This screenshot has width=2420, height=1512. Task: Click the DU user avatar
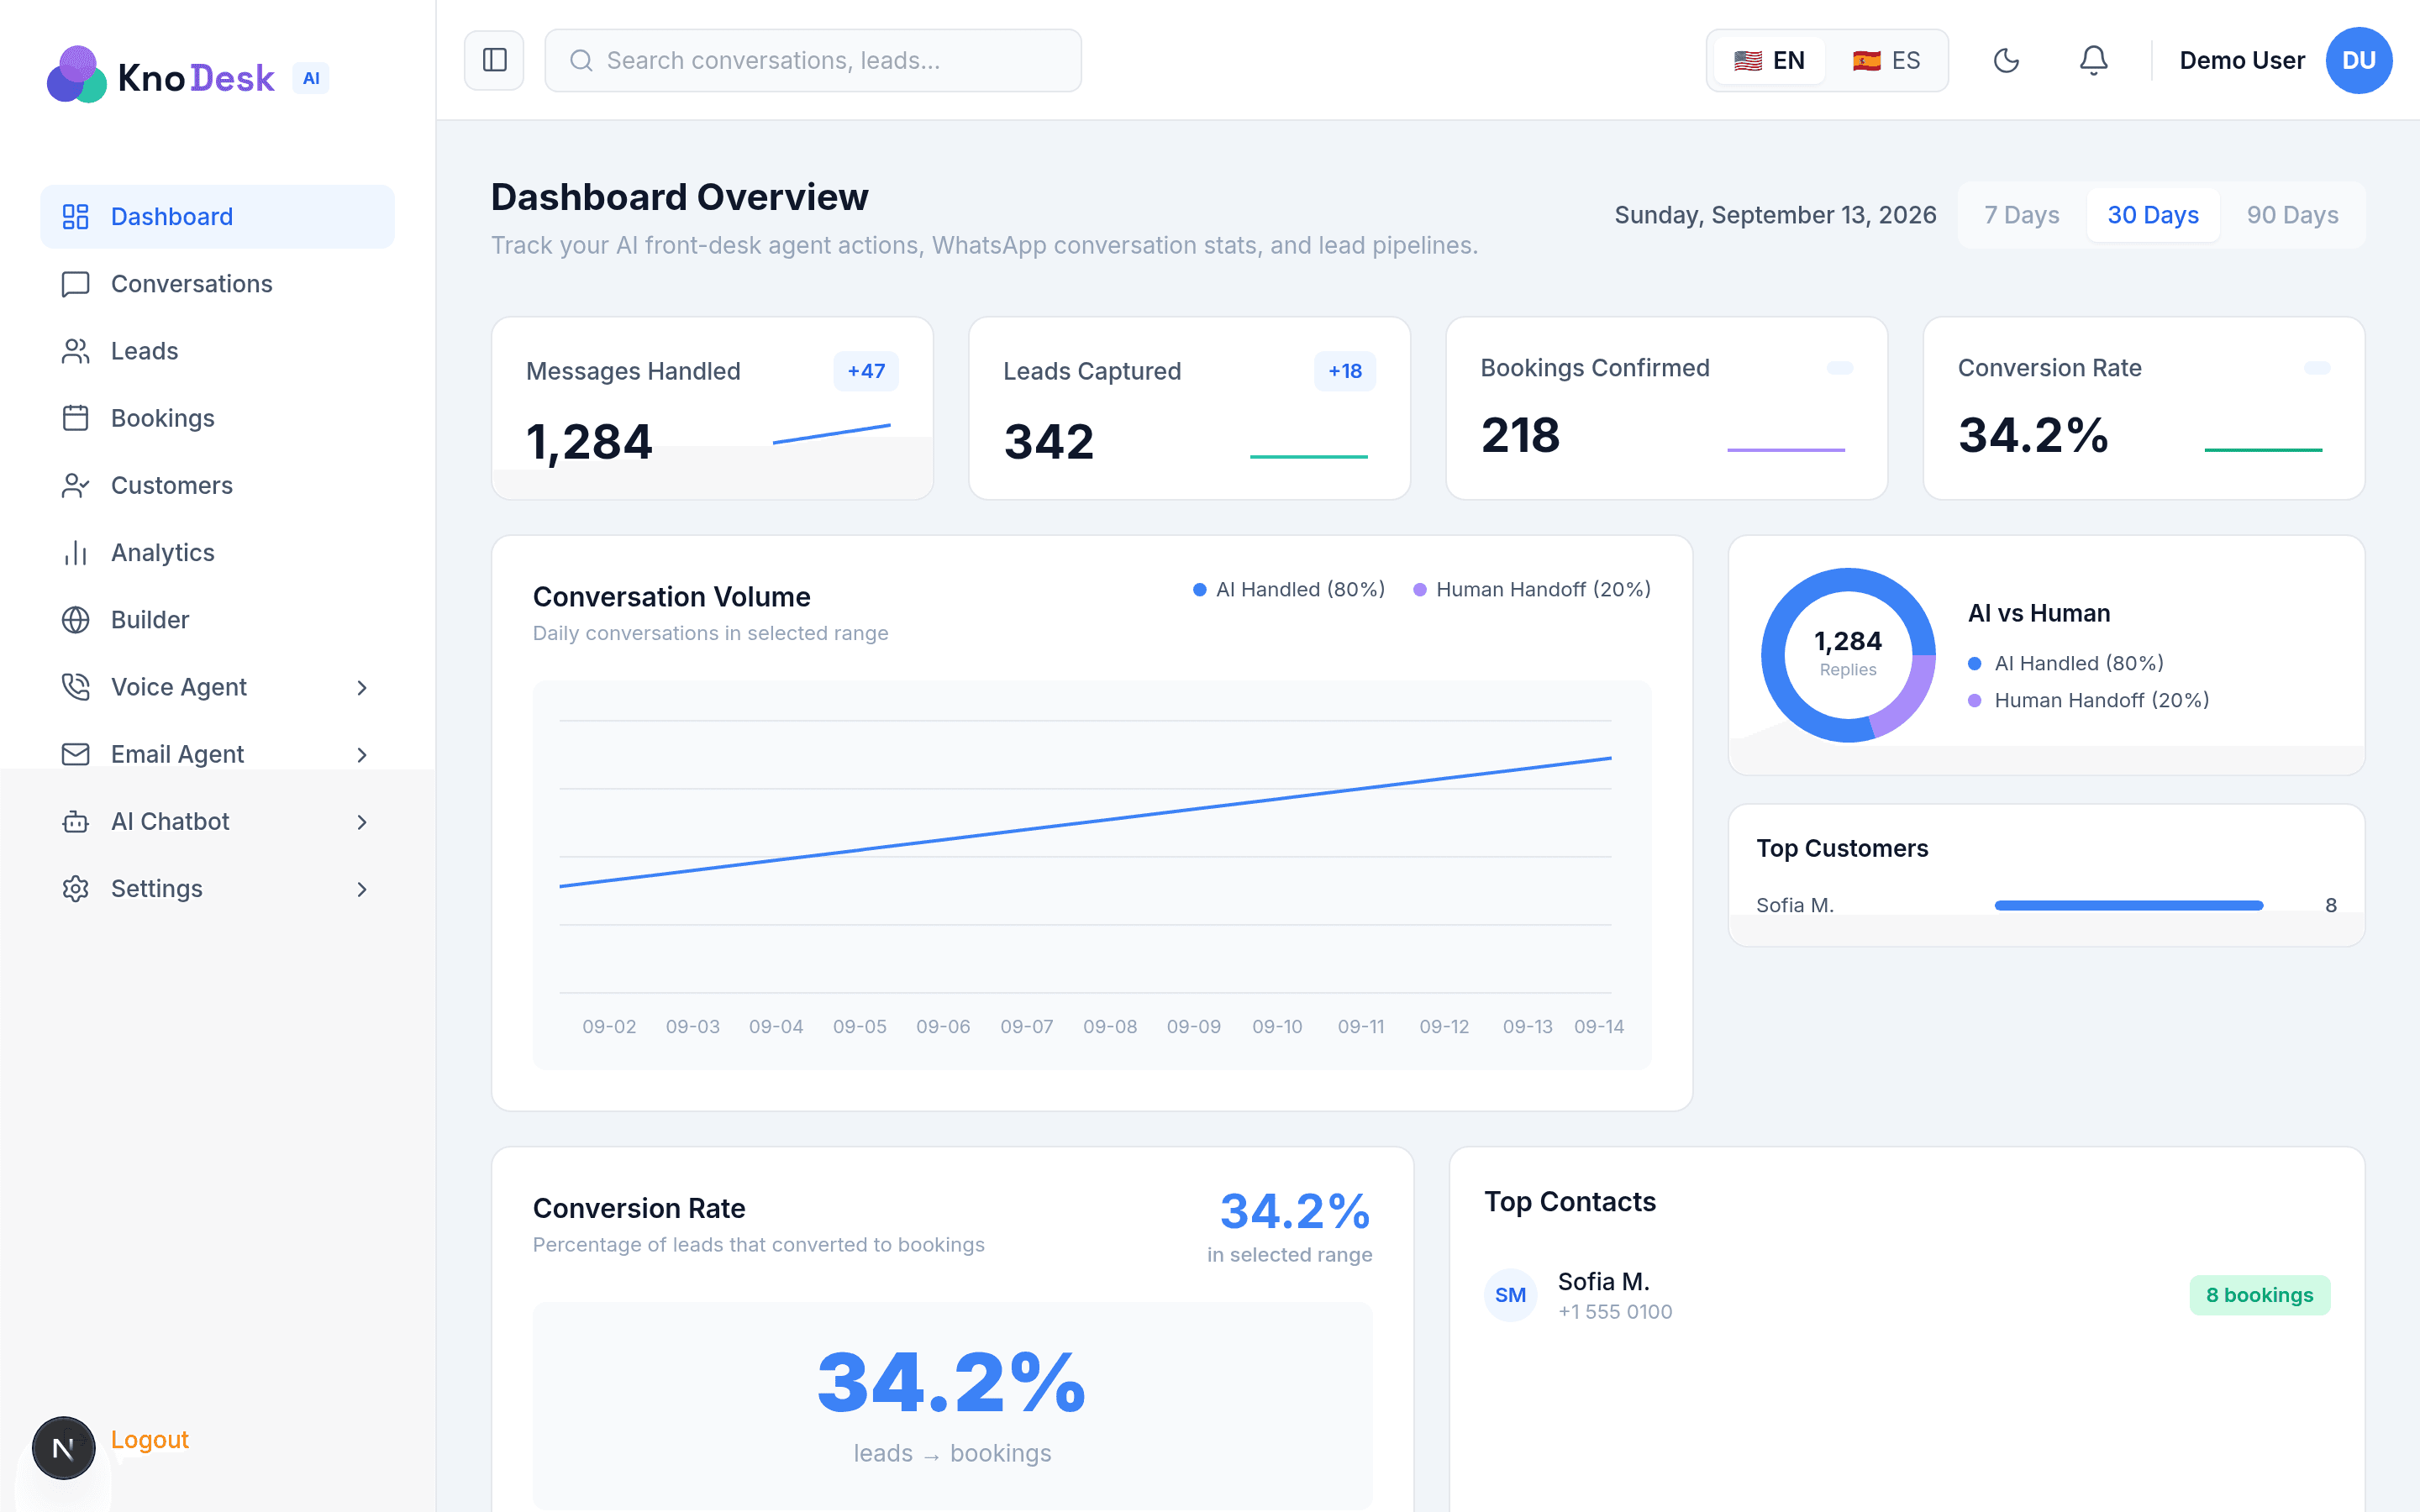click(x=2358, y=60)
